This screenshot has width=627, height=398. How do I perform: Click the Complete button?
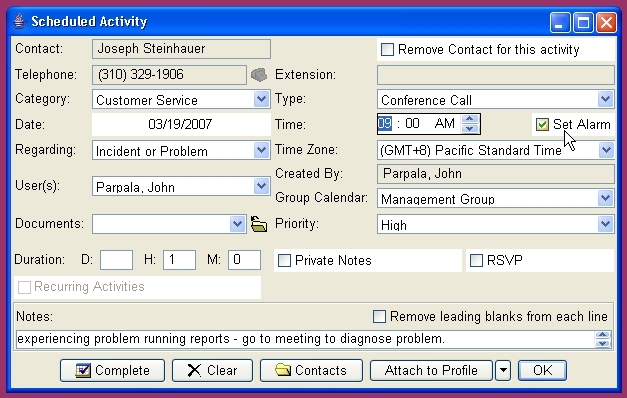pyautogui.click(x=112, y=370)
